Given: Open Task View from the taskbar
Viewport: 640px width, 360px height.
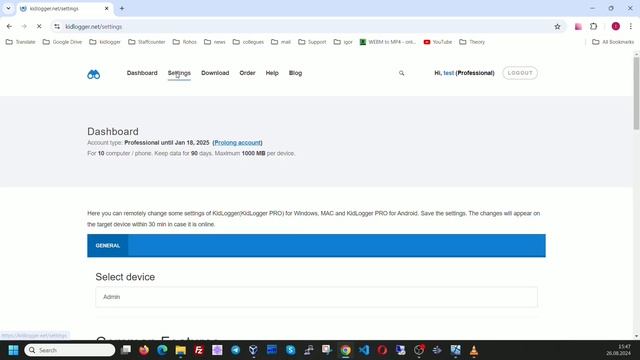Looking at the screenshot, I should pos(126,350).
